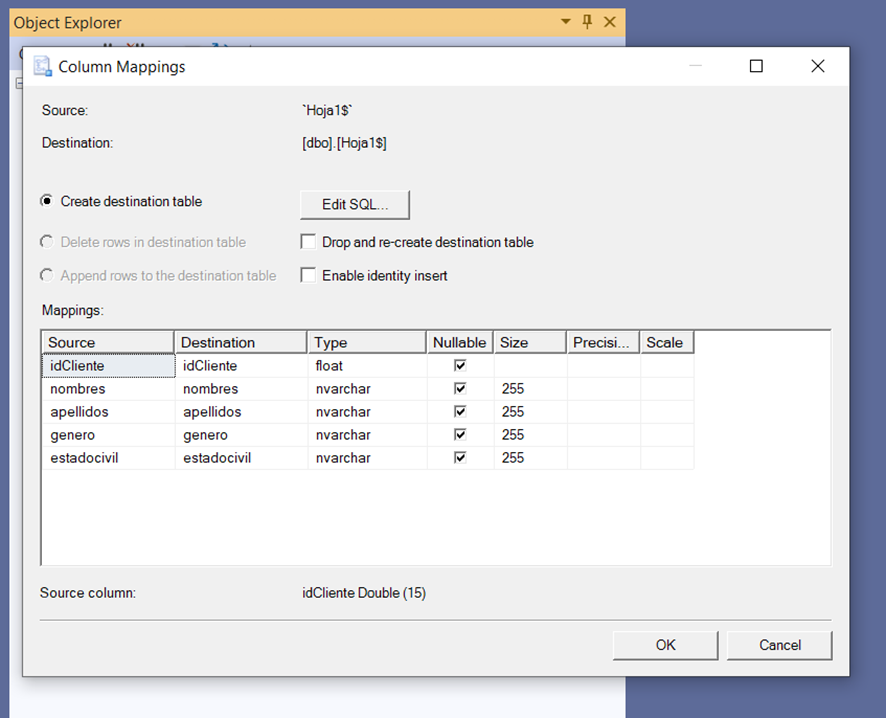Toggle Nullable checkbox for idCliente row
886x718 pixels.
460,365
